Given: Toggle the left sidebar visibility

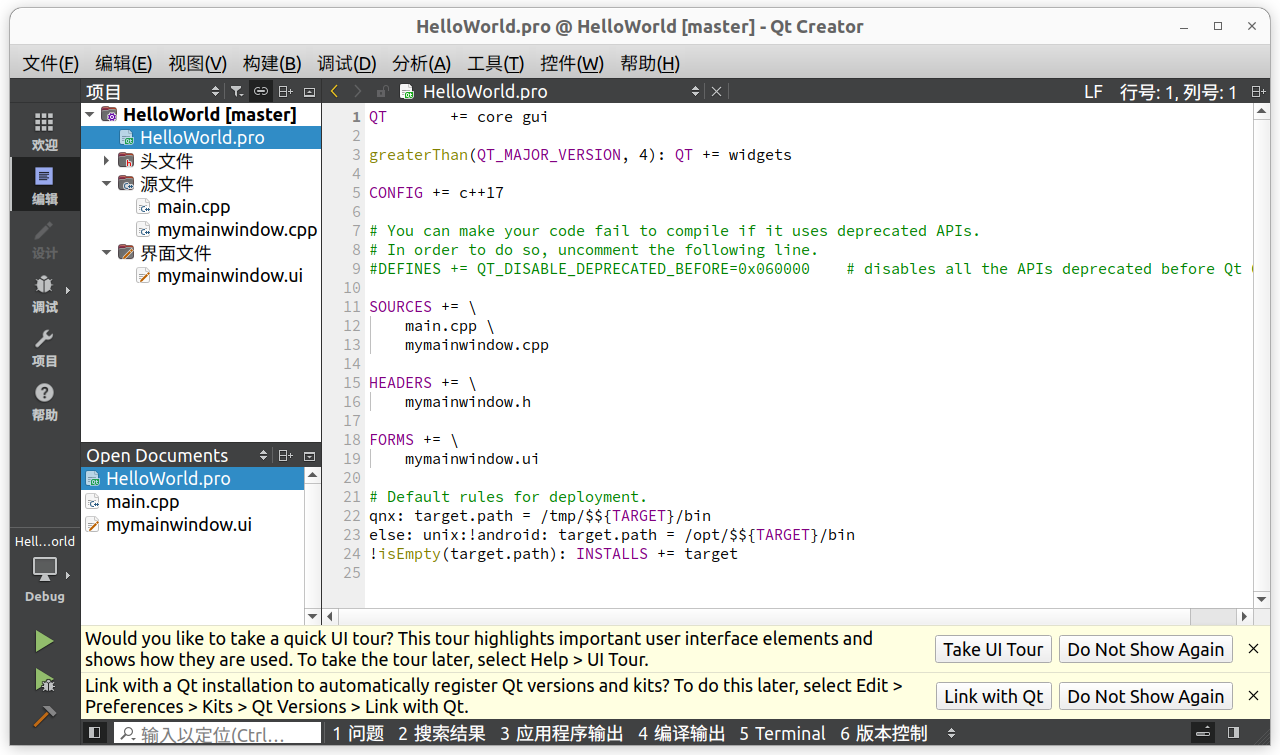Looking at the screenshot, I should pyautogui.click(x=95, y=733).
